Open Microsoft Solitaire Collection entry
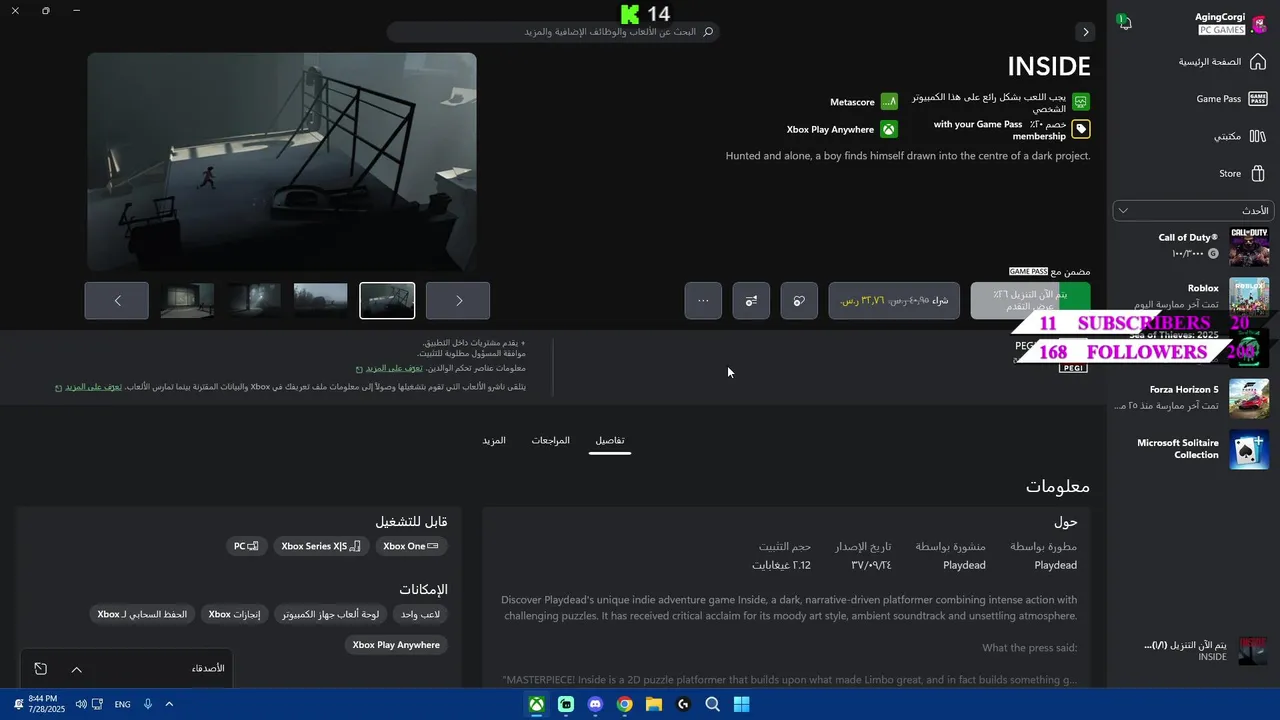The width and height of the screenshot is (1280, 720). (x=1193, y=449)
